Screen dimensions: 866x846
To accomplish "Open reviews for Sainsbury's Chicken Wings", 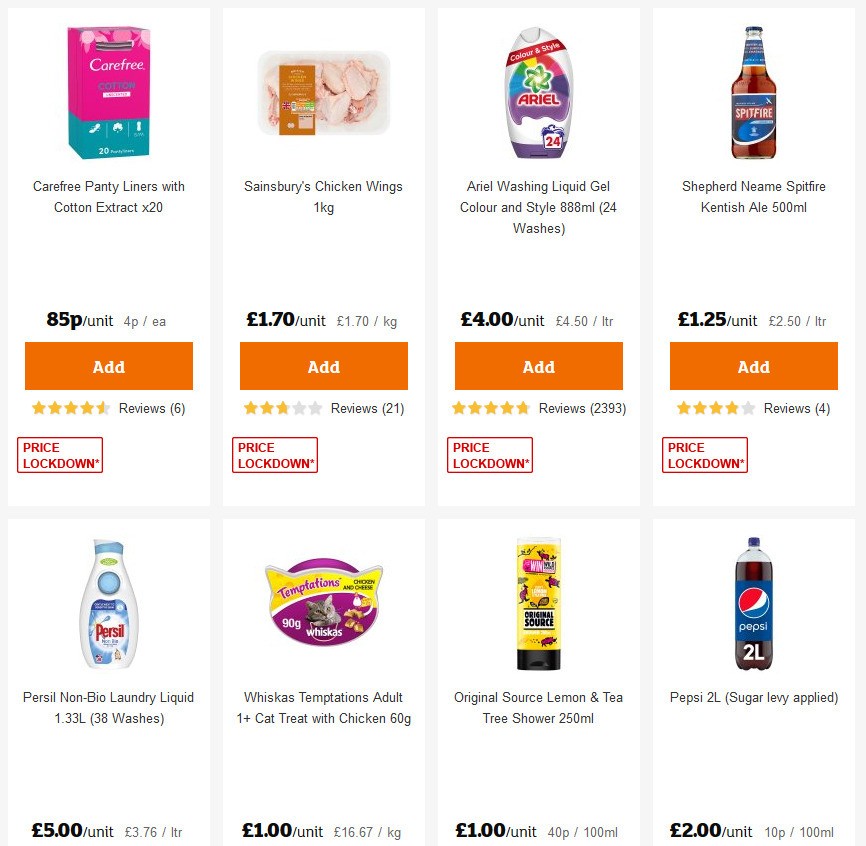I will pos(366,408).
